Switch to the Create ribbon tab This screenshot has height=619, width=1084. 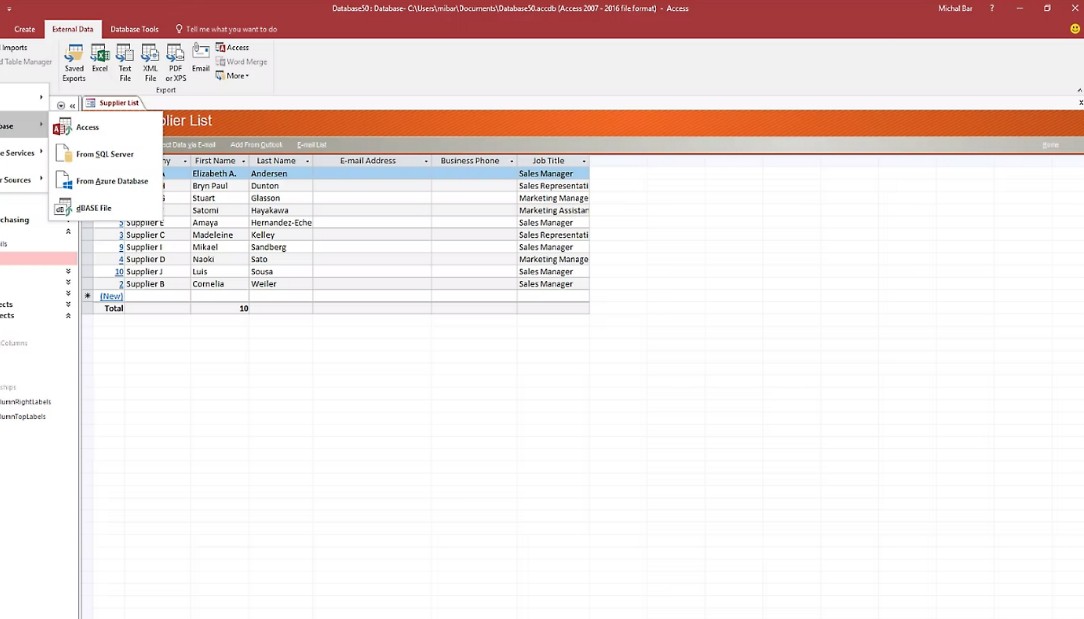pyautogui.click(x=24, y=29)
